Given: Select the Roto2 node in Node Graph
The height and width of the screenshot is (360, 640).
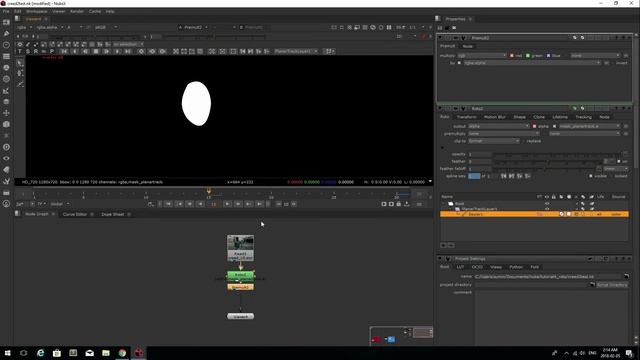Looking at the screenshot, I should pos(240,276).
